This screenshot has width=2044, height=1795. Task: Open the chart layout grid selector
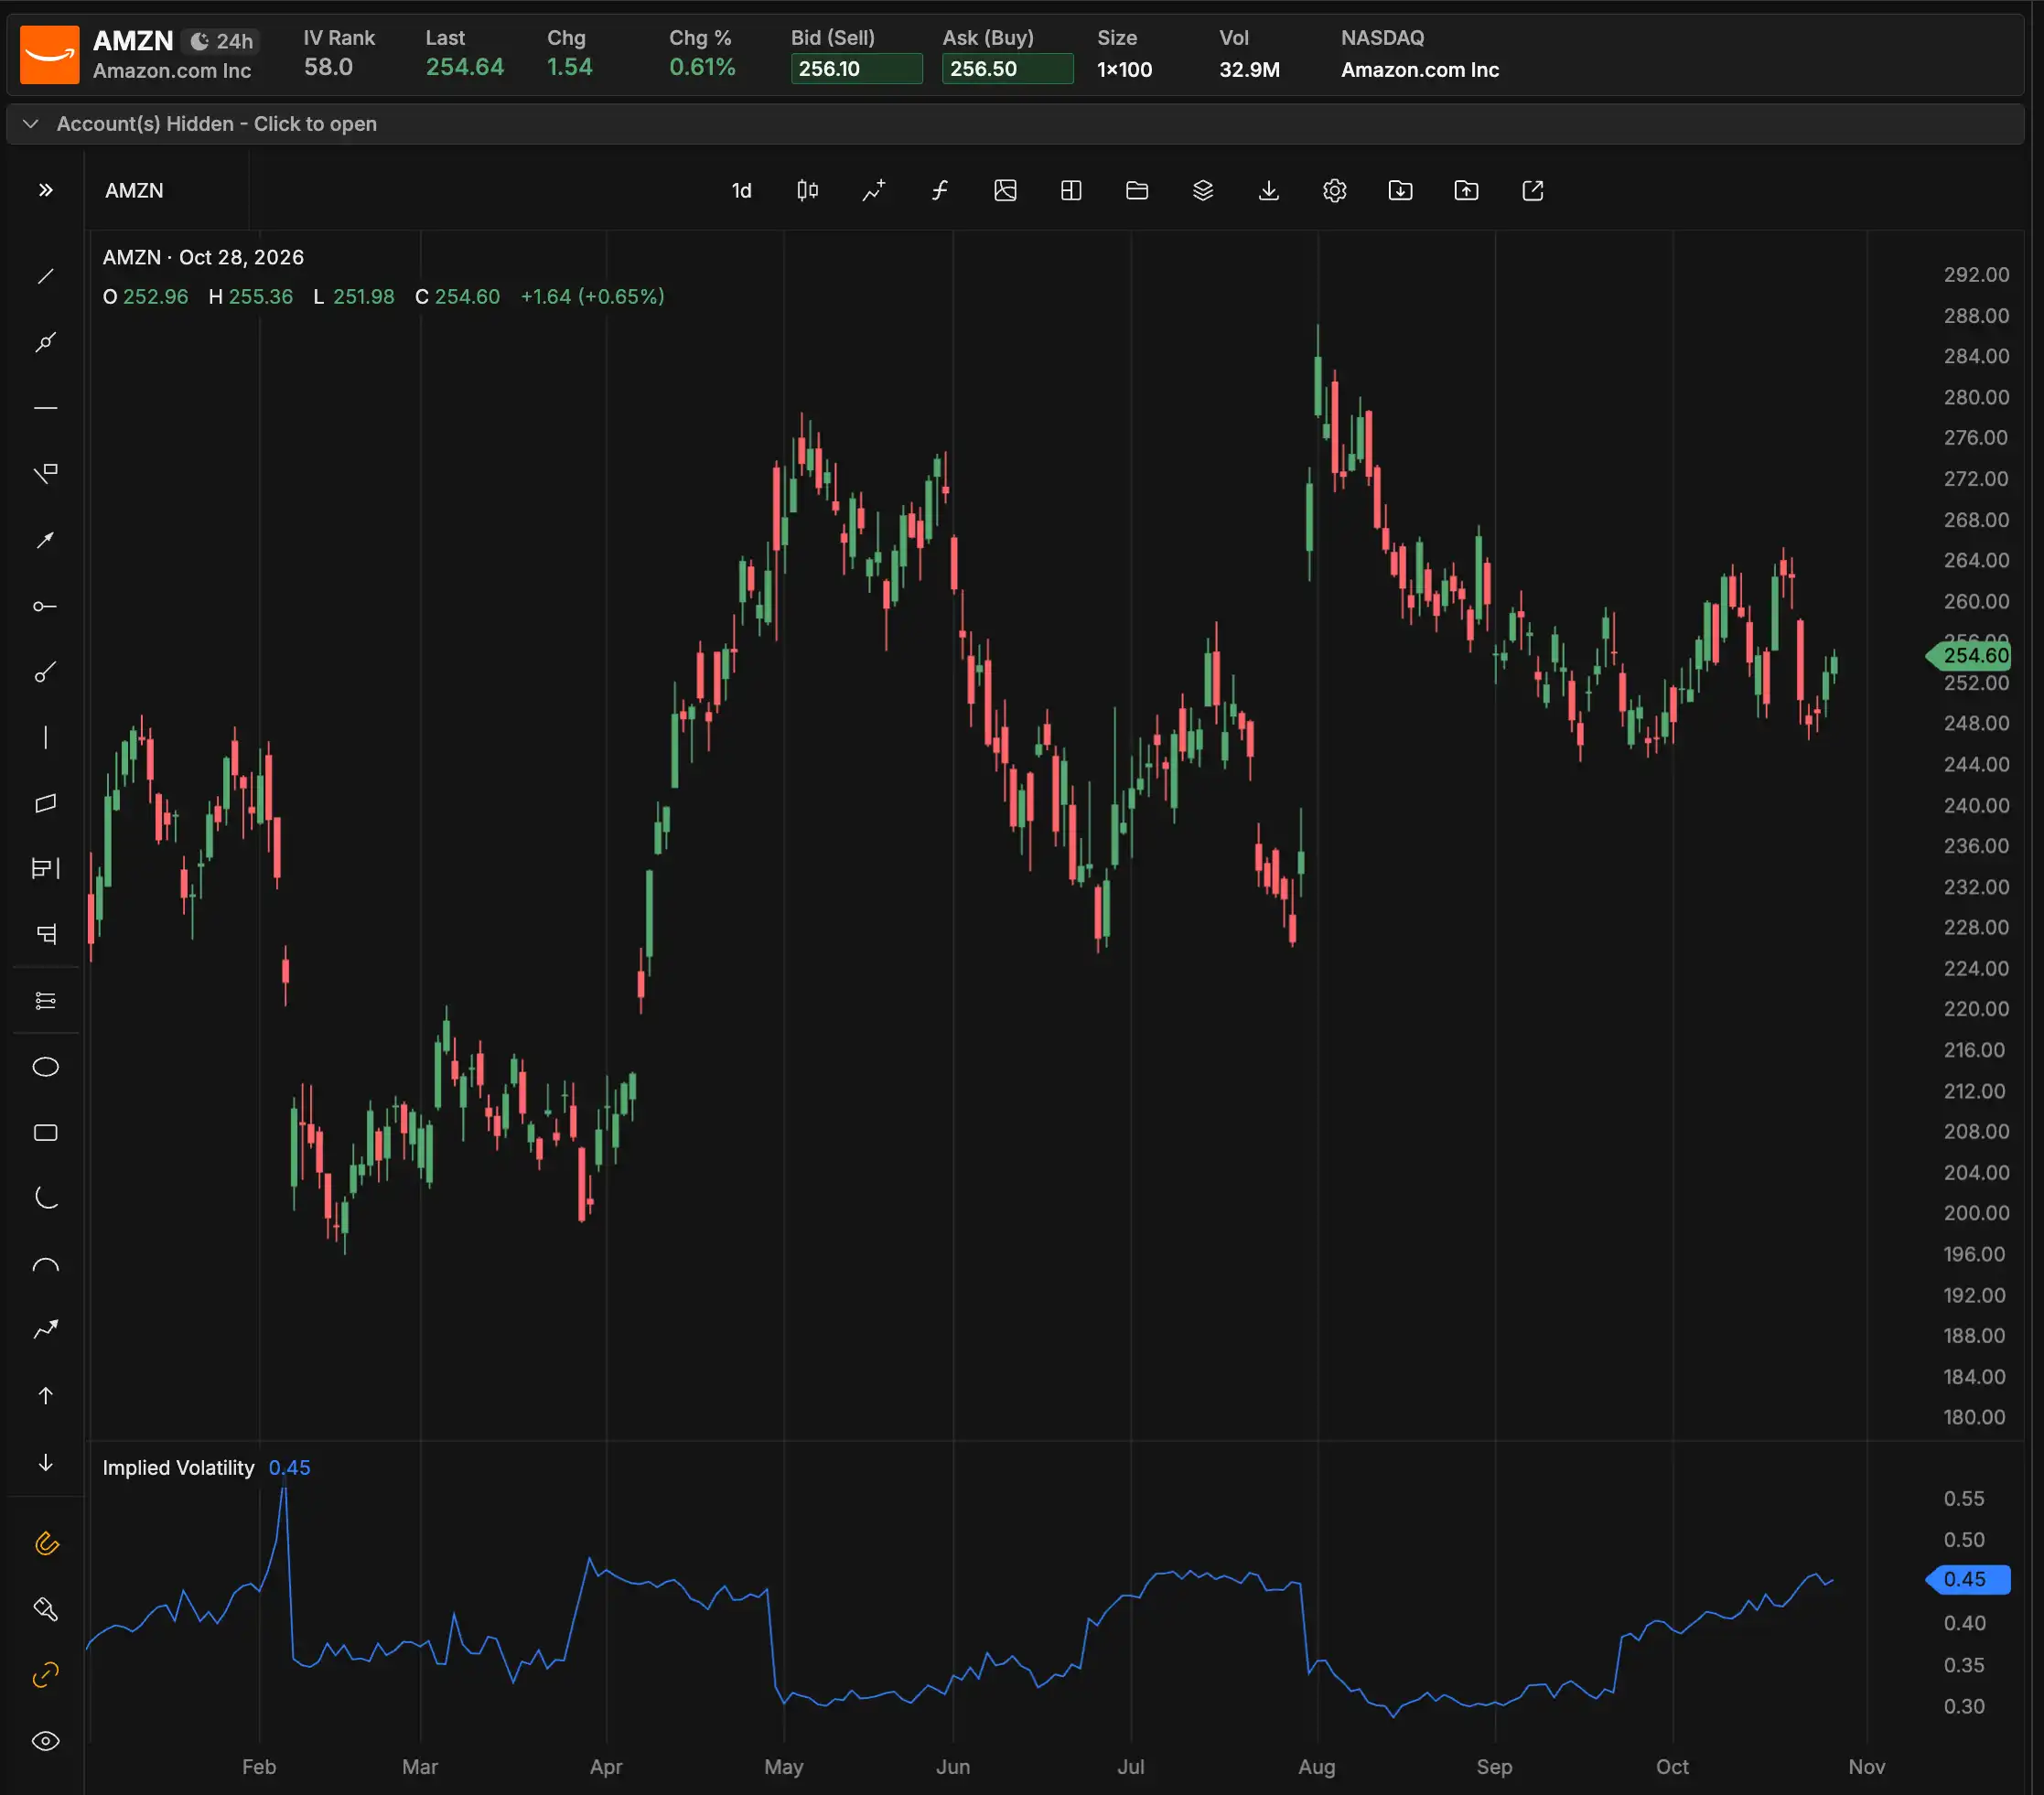(1071, 190)
